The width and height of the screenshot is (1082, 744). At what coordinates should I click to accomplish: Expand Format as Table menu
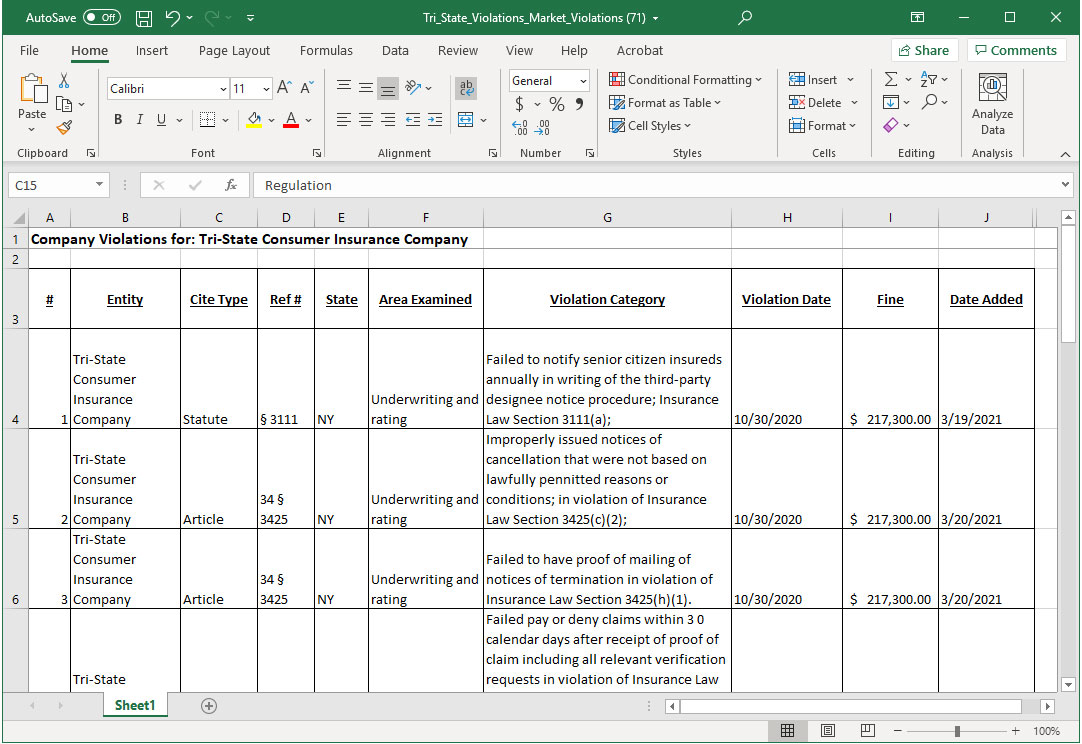(665, 103)
